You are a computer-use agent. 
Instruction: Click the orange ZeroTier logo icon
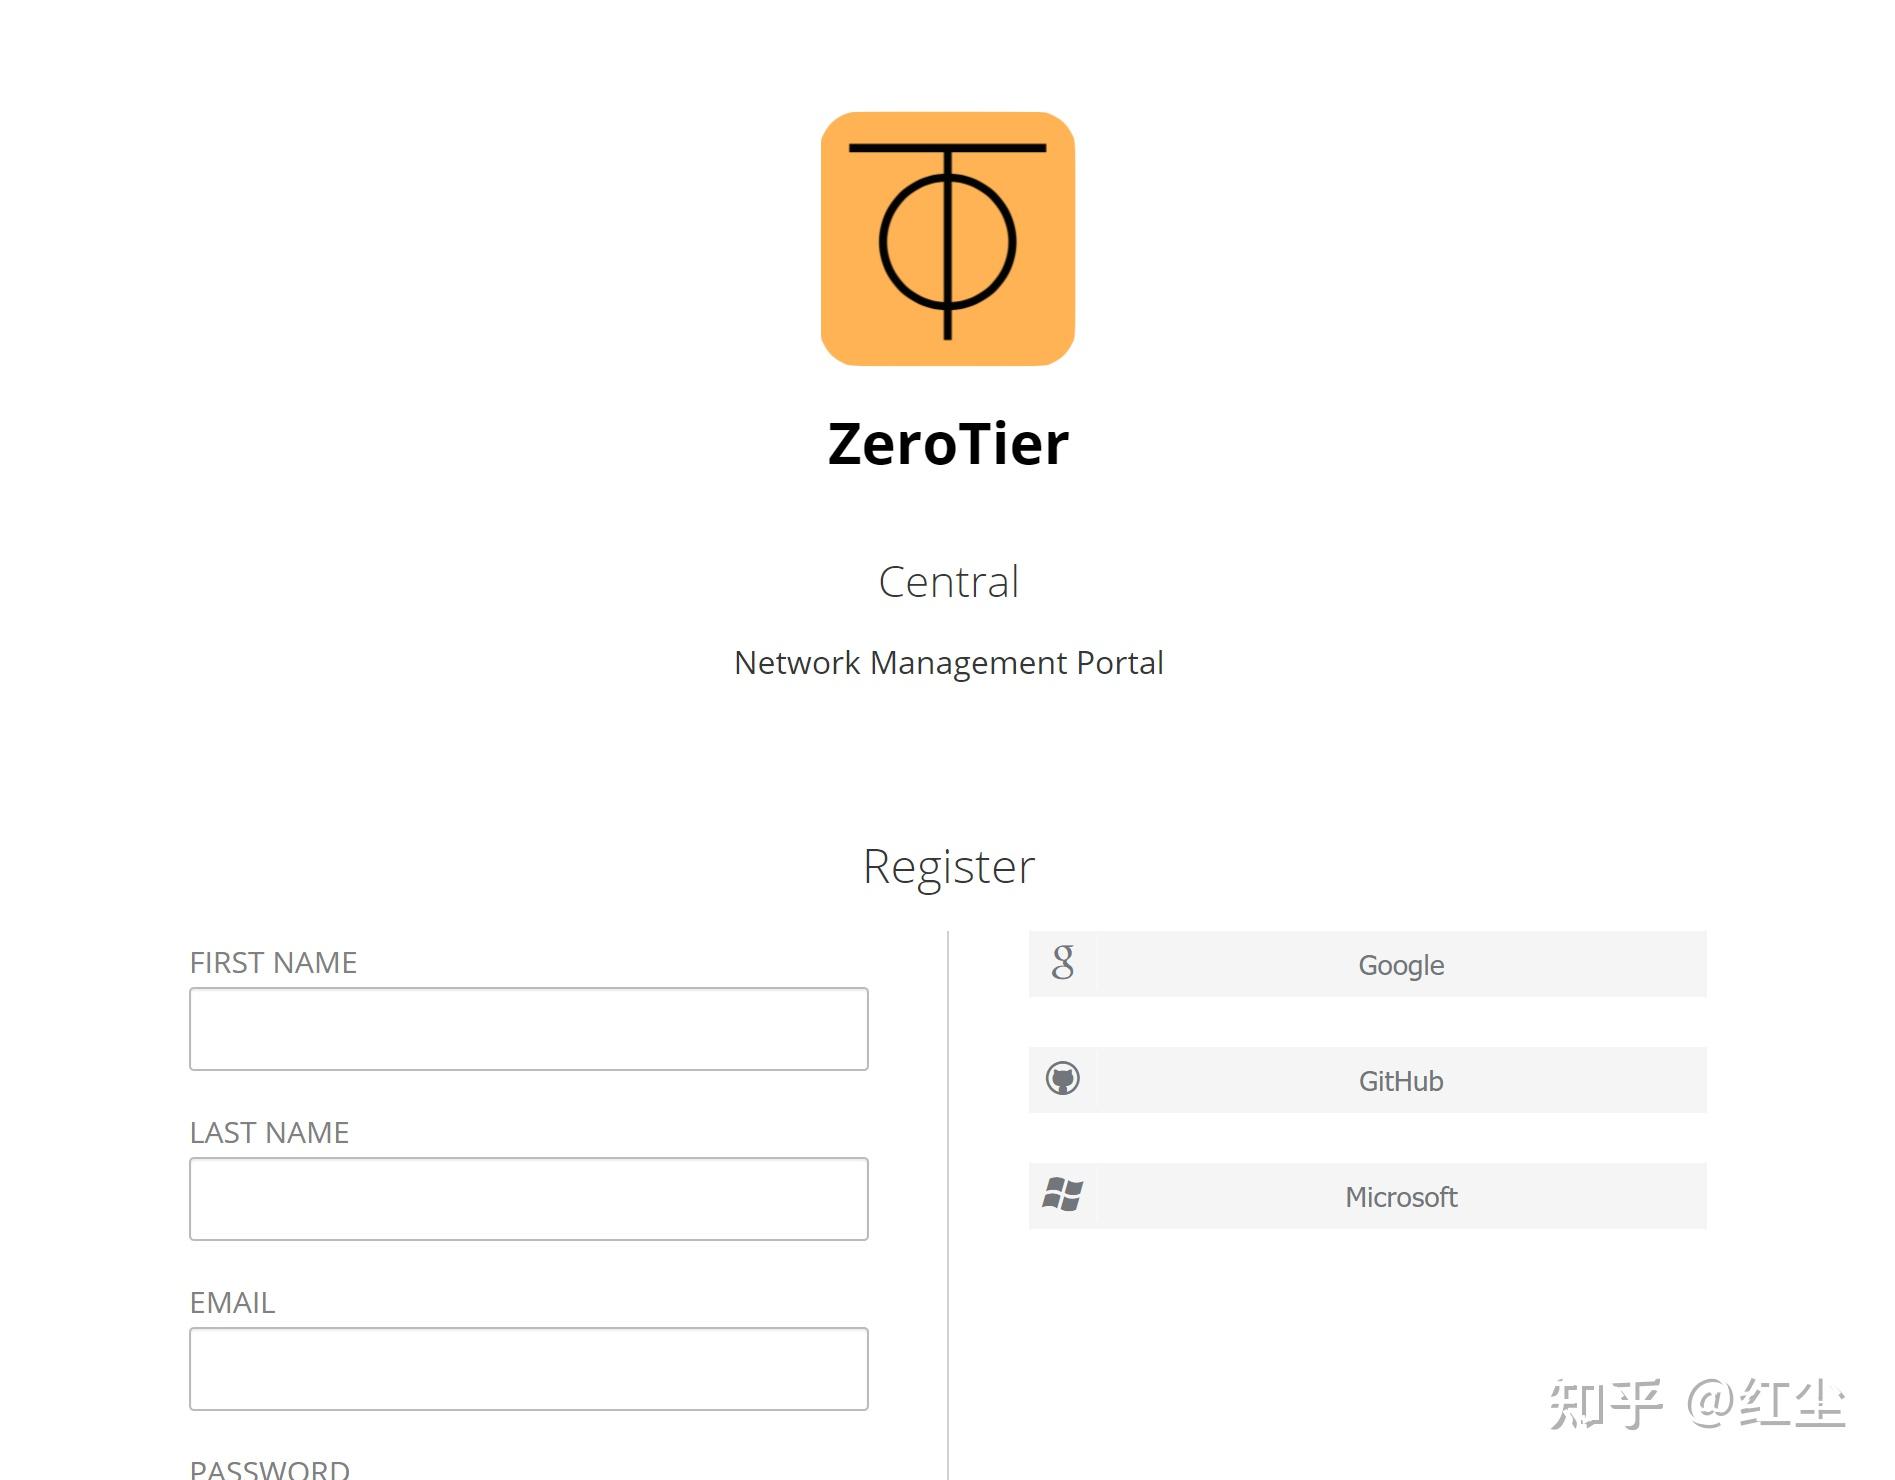pos(946,240)
